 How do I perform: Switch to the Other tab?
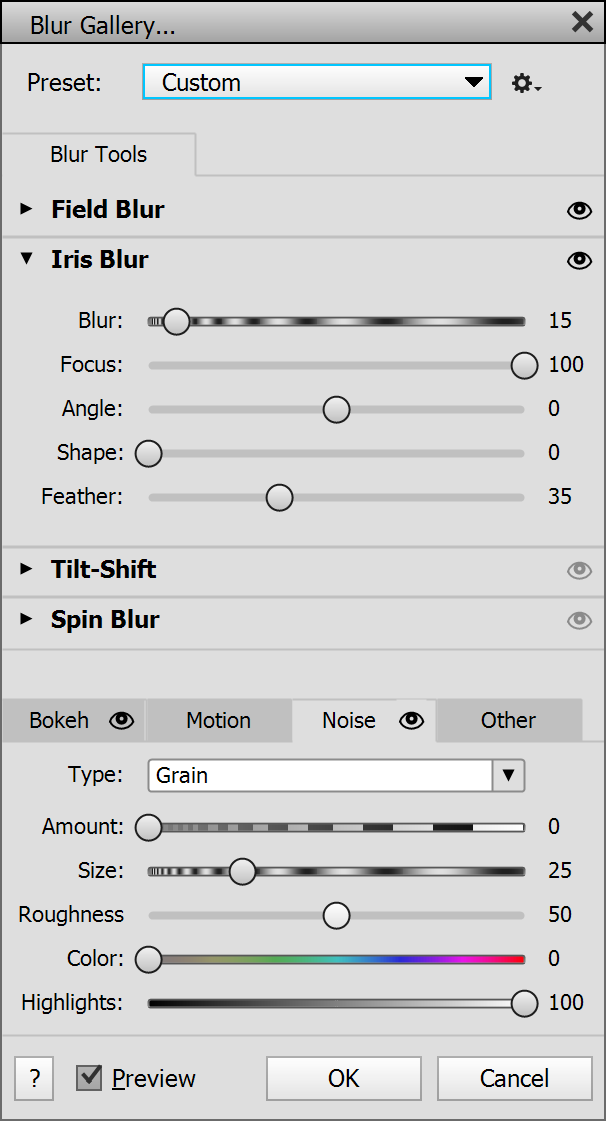[x=508, y=720]
